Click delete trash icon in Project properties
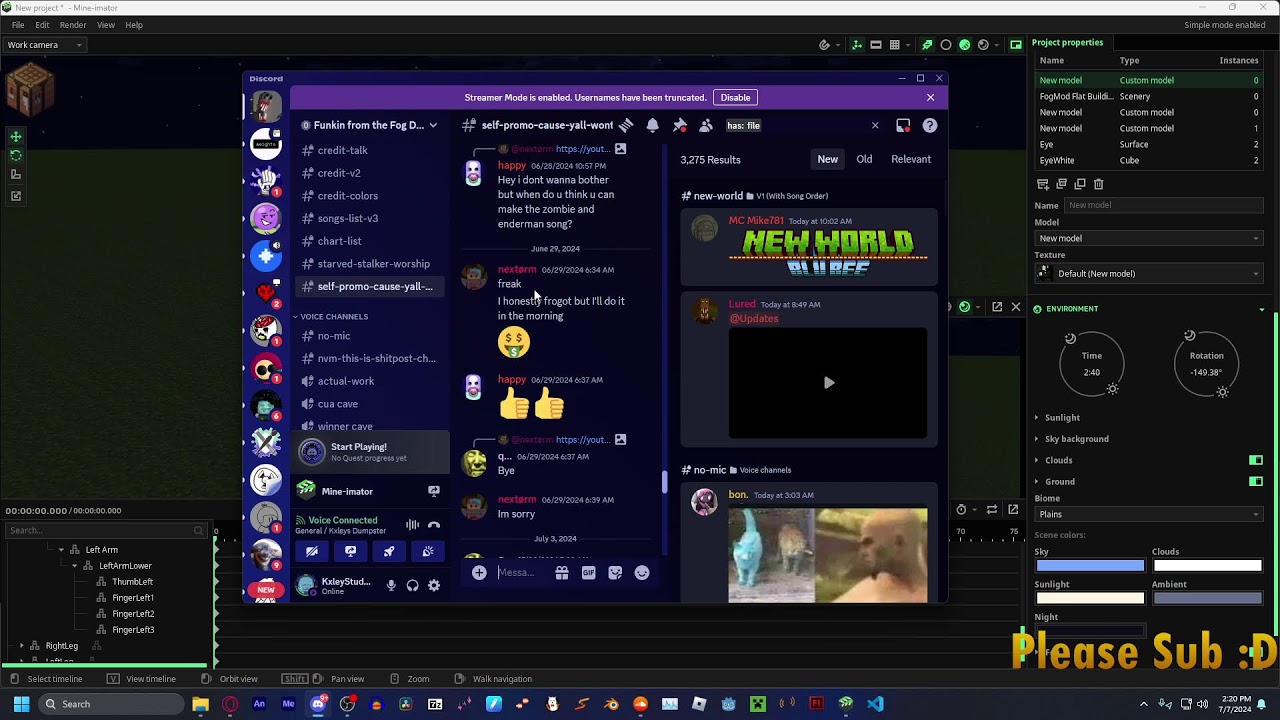The width and height of the screenshot is (1280, 720). pyautogui.click(x=1099, y=184)
